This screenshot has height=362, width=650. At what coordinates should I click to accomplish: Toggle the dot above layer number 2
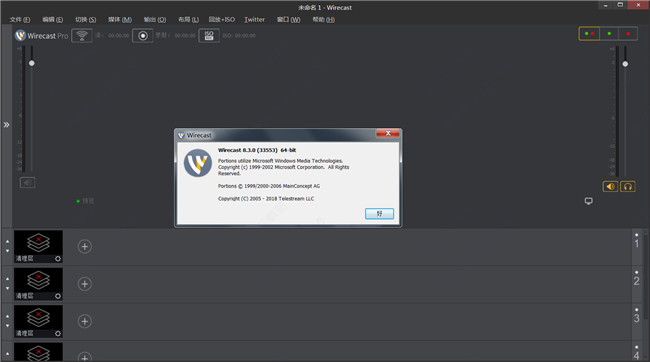point(636,272)
